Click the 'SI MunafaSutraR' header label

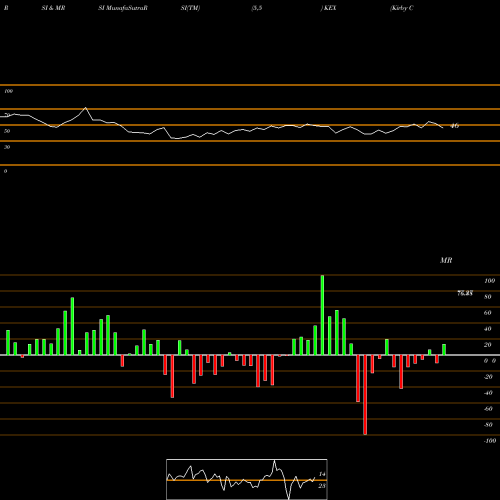[123, 8]
